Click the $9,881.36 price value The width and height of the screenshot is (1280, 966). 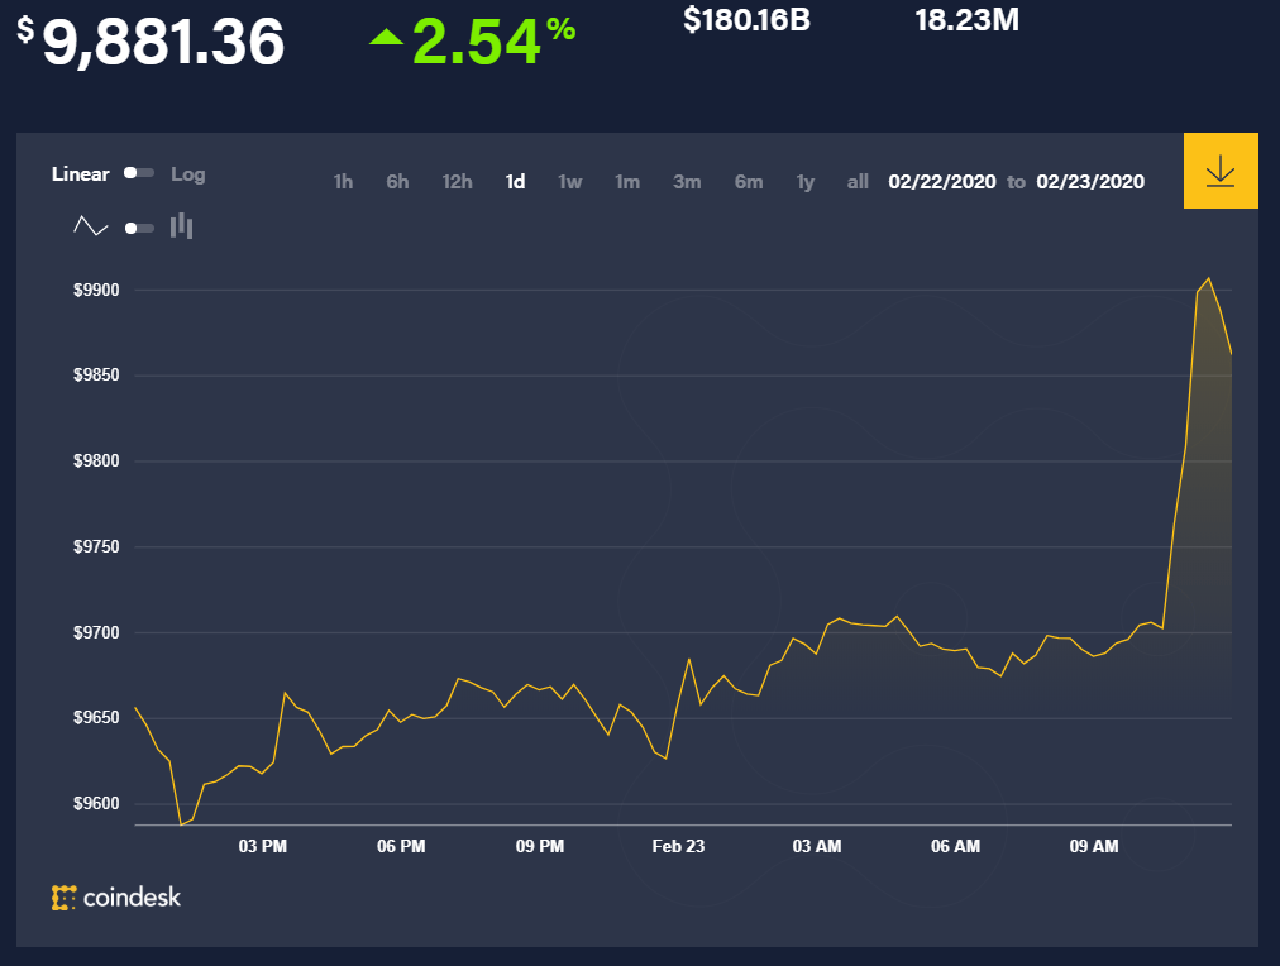151,42
